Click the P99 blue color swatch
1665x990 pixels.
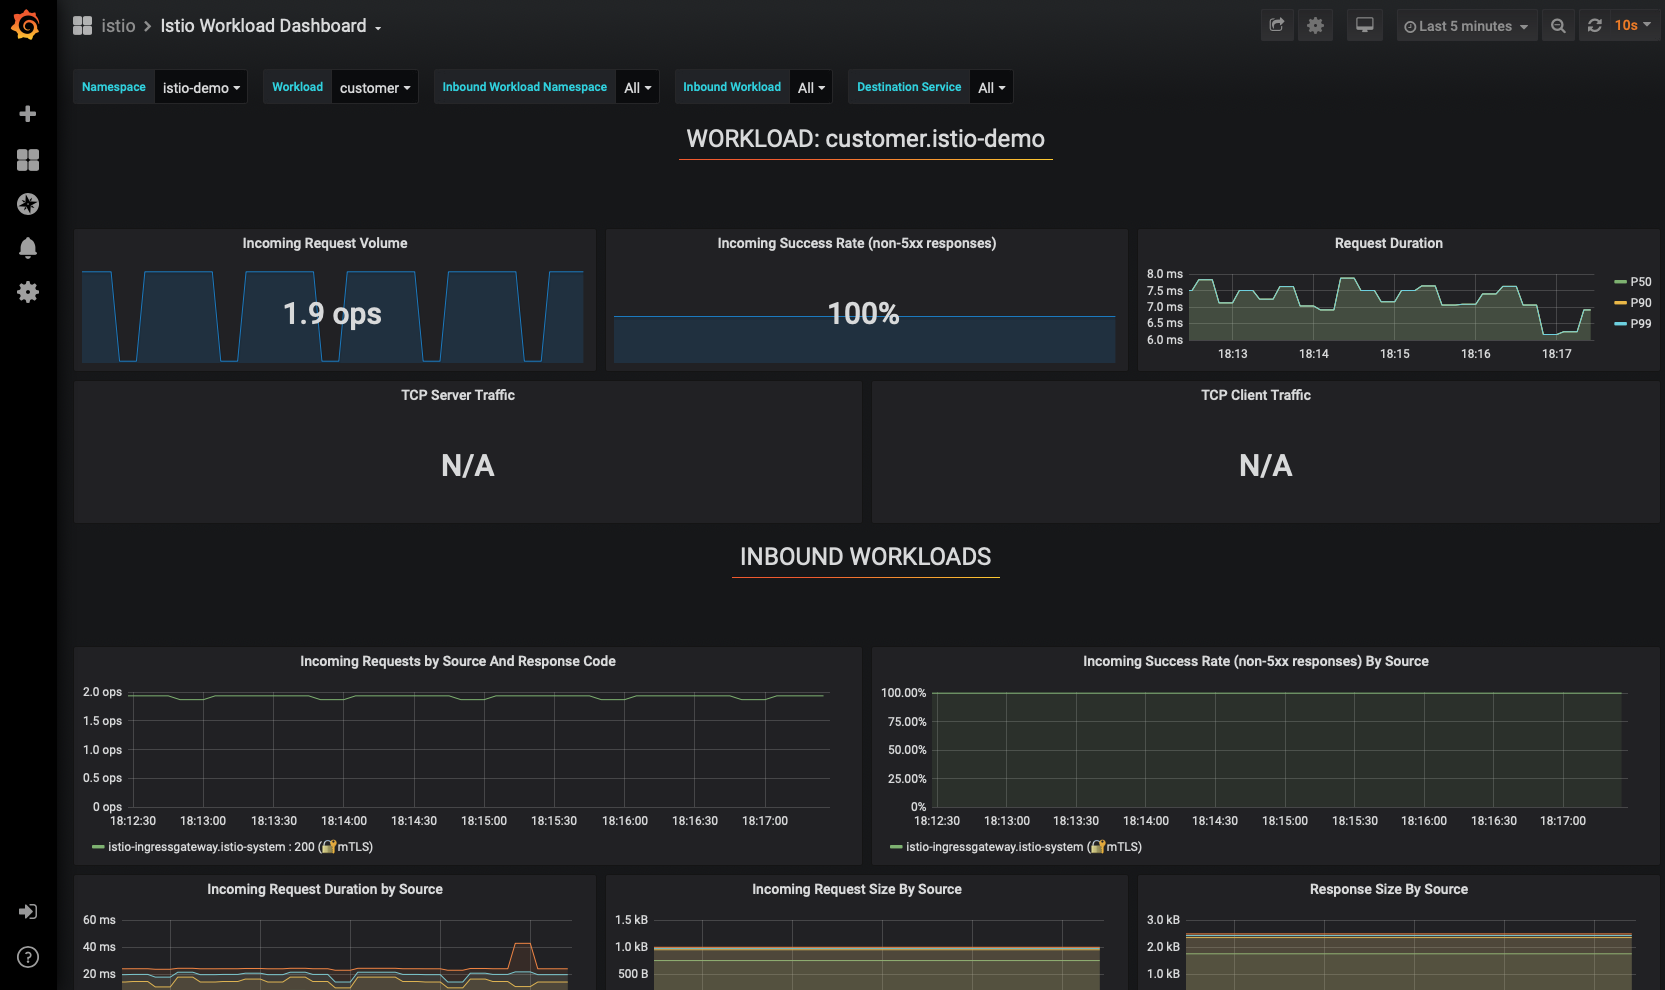tap(1620, 324)
